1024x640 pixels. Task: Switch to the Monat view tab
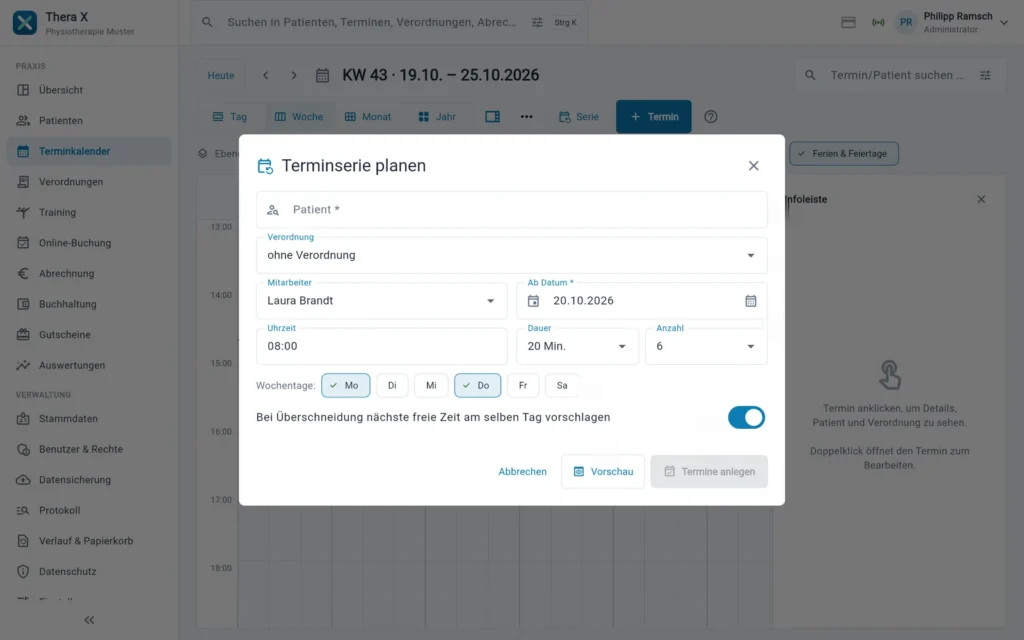click(368, 117)
